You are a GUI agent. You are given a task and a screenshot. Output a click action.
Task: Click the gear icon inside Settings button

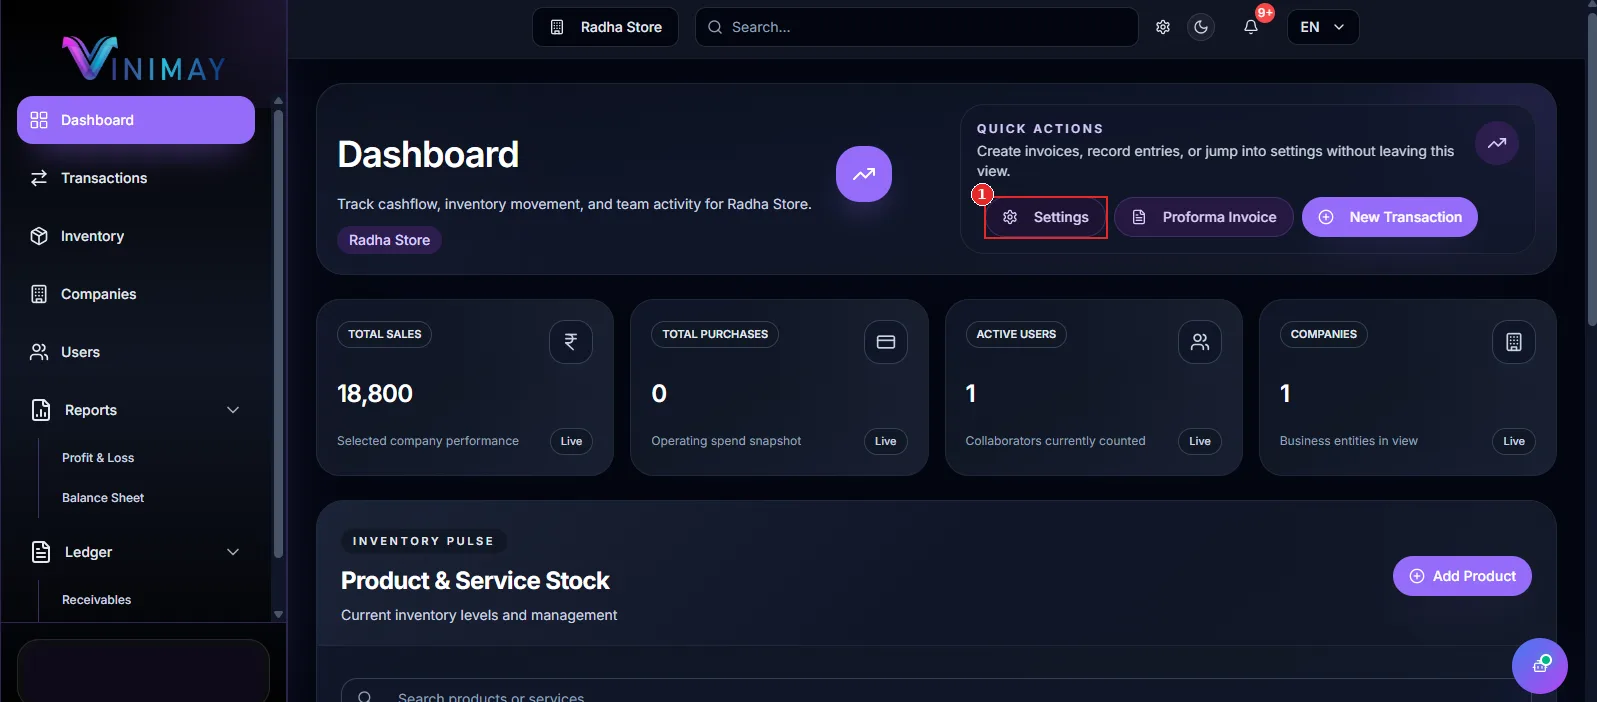[x=1010, y=217]
